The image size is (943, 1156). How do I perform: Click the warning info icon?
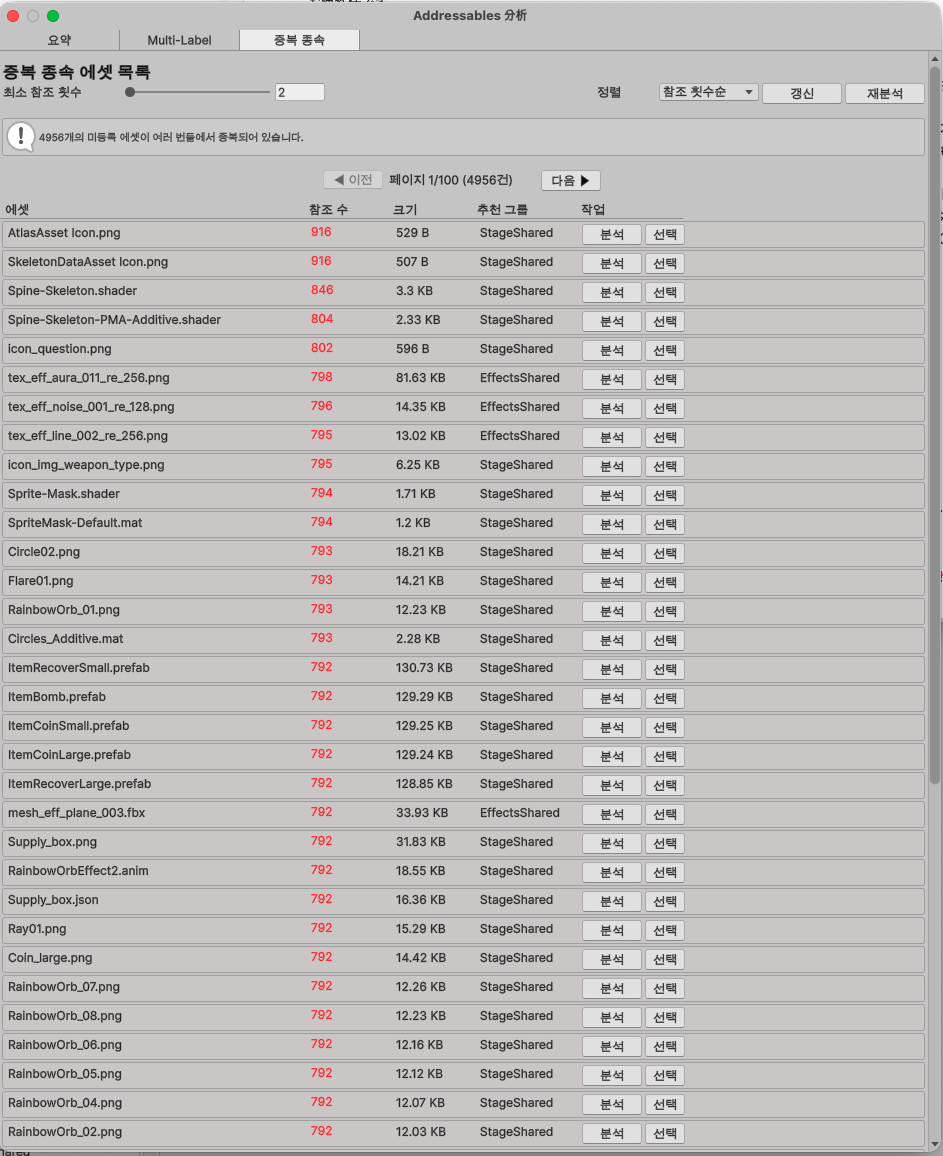tap(22, 137)
